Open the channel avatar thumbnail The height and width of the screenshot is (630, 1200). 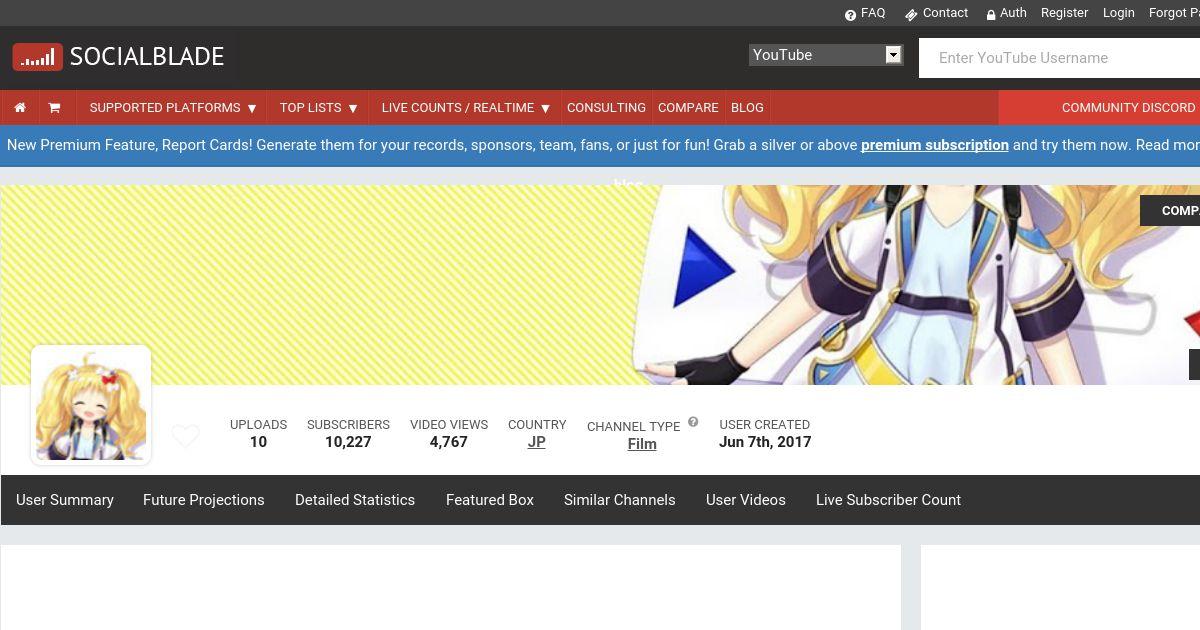pos(91,405)
